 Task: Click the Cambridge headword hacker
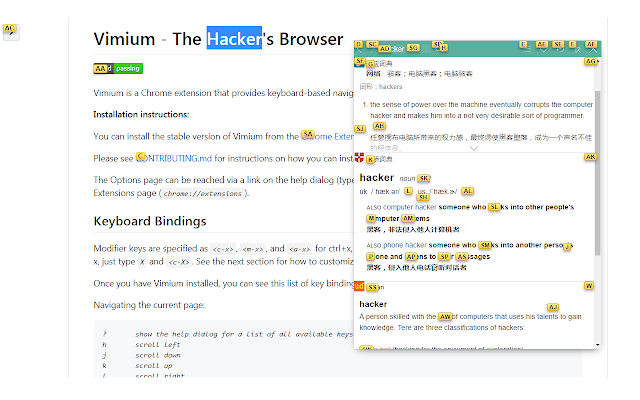377,178
